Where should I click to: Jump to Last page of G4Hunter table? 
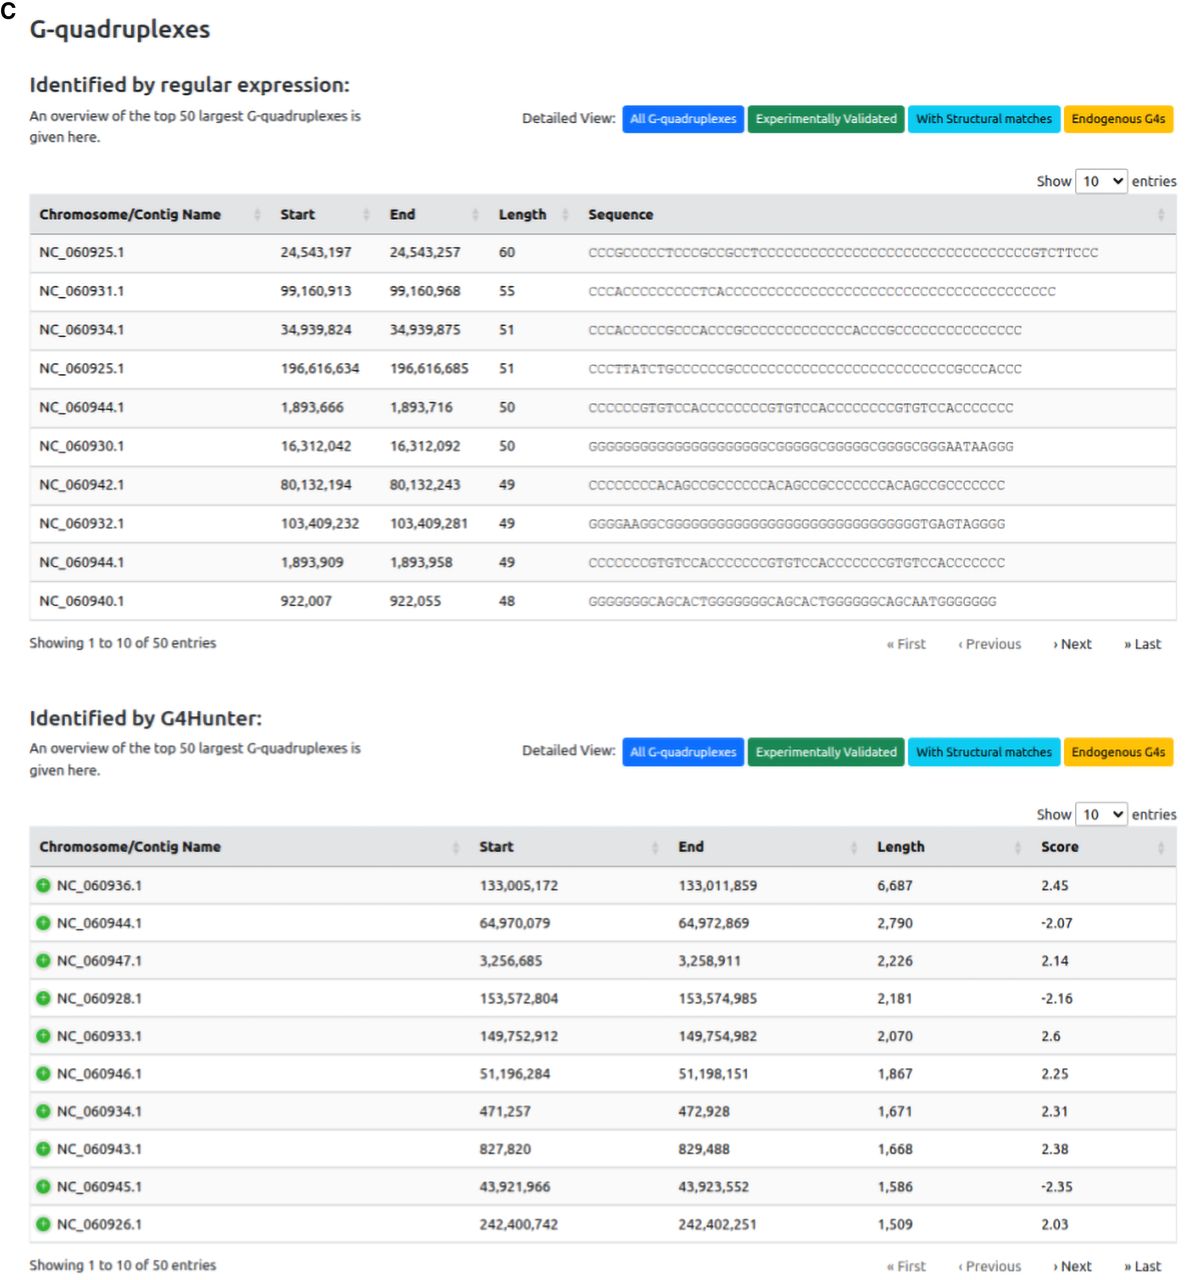coord(1142,1266)
